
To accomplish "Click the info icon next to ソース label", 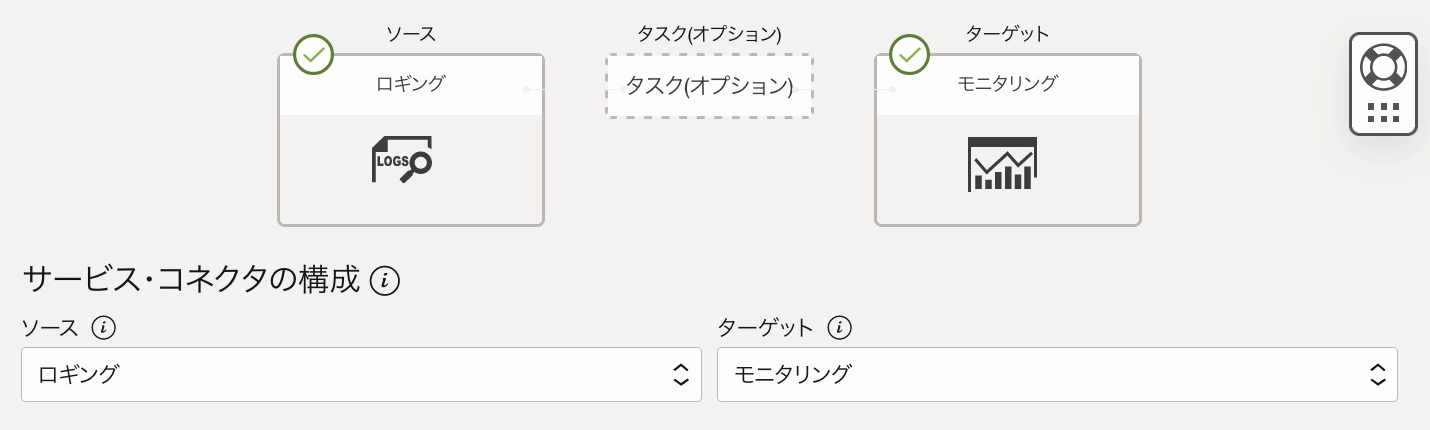I will pyautogui.click(x=103, y=327).
